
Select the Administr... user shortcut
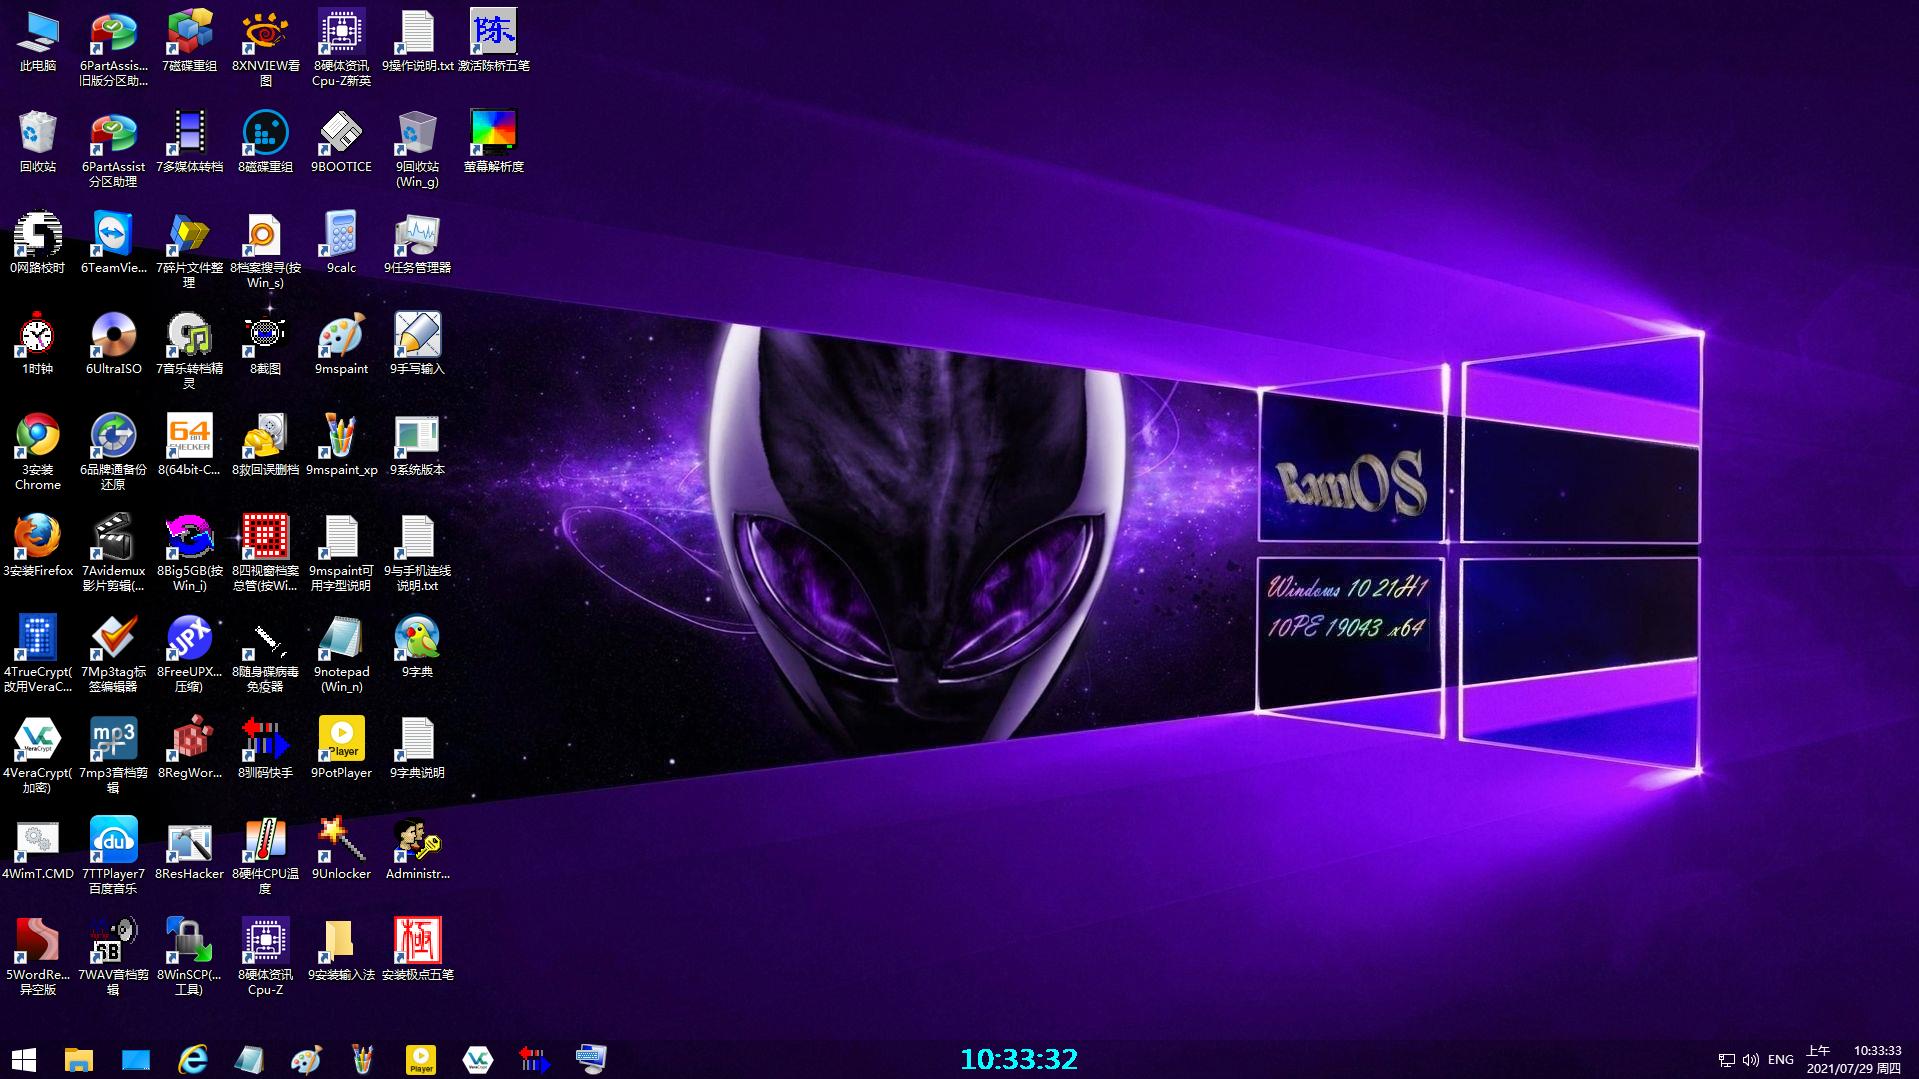tap(418, 850)
